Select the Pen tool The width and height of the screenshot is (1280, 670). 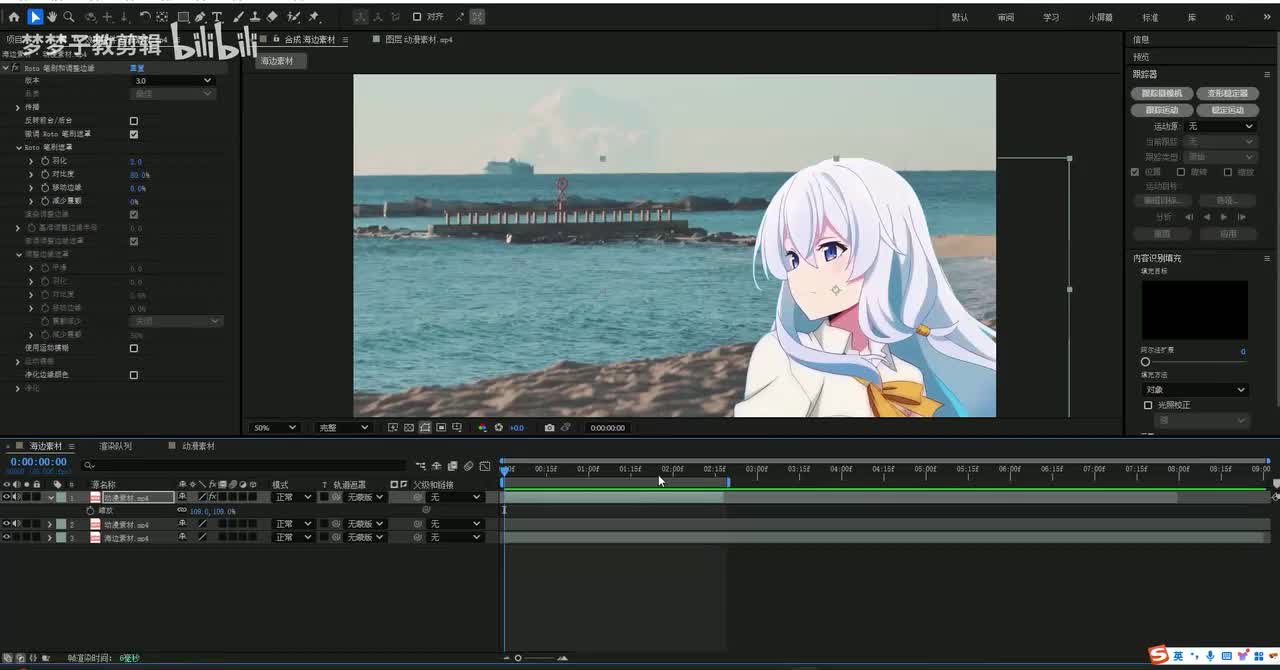tap(201, 17)
